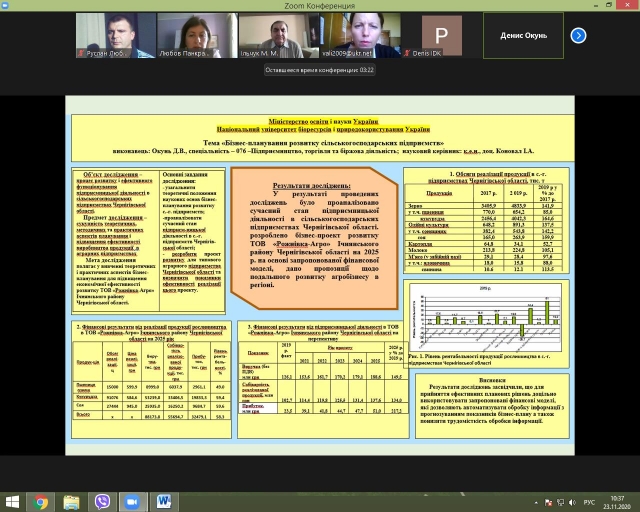Select vali2009@ukr.net participant video
The width and height of the screenshot is (640, 512).
coord(360,35)
